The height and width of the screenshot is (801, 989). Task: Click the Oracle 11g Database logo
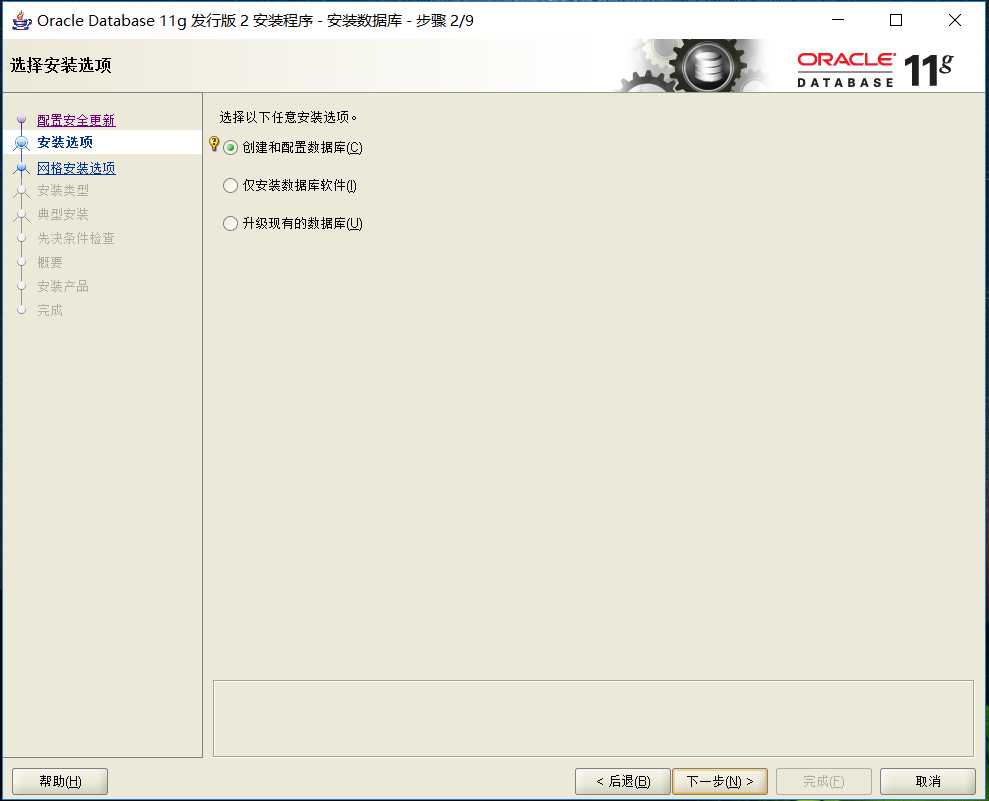(875, 69)
